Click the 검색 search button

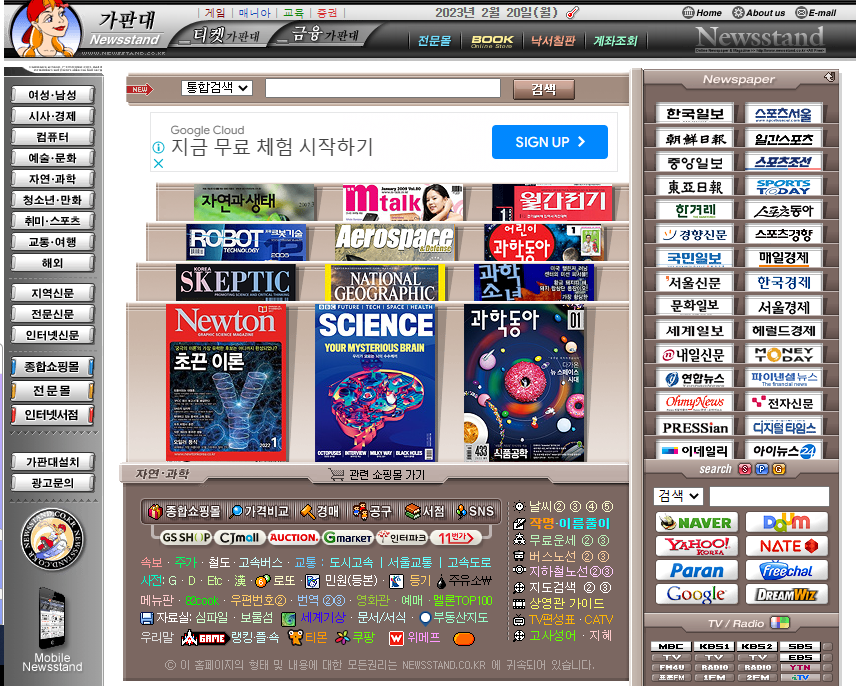pos(544,90)
